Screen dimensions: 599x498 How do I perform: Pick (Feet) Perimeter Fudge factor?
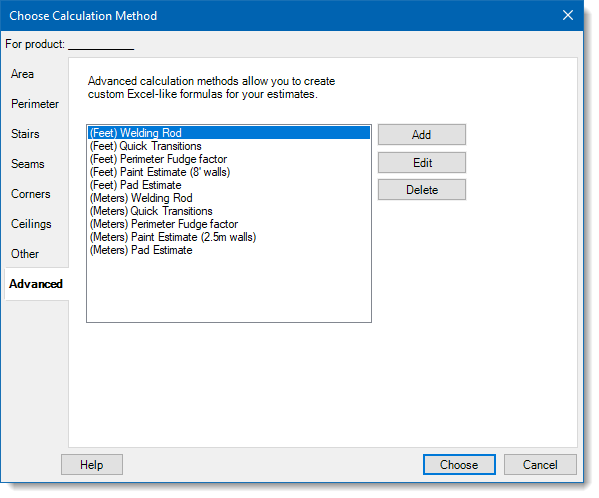point(229,159)
